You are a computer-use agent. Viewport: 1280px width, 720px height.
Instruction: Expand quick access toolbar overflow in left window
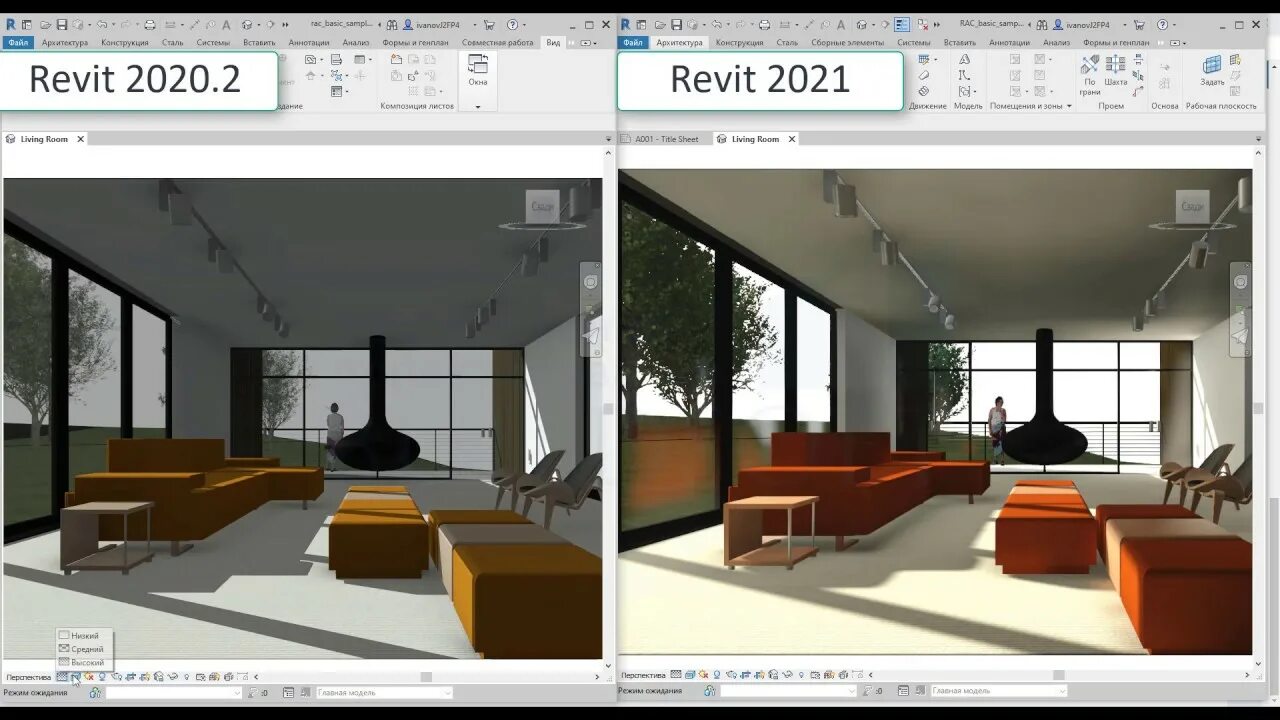(285, 25)
